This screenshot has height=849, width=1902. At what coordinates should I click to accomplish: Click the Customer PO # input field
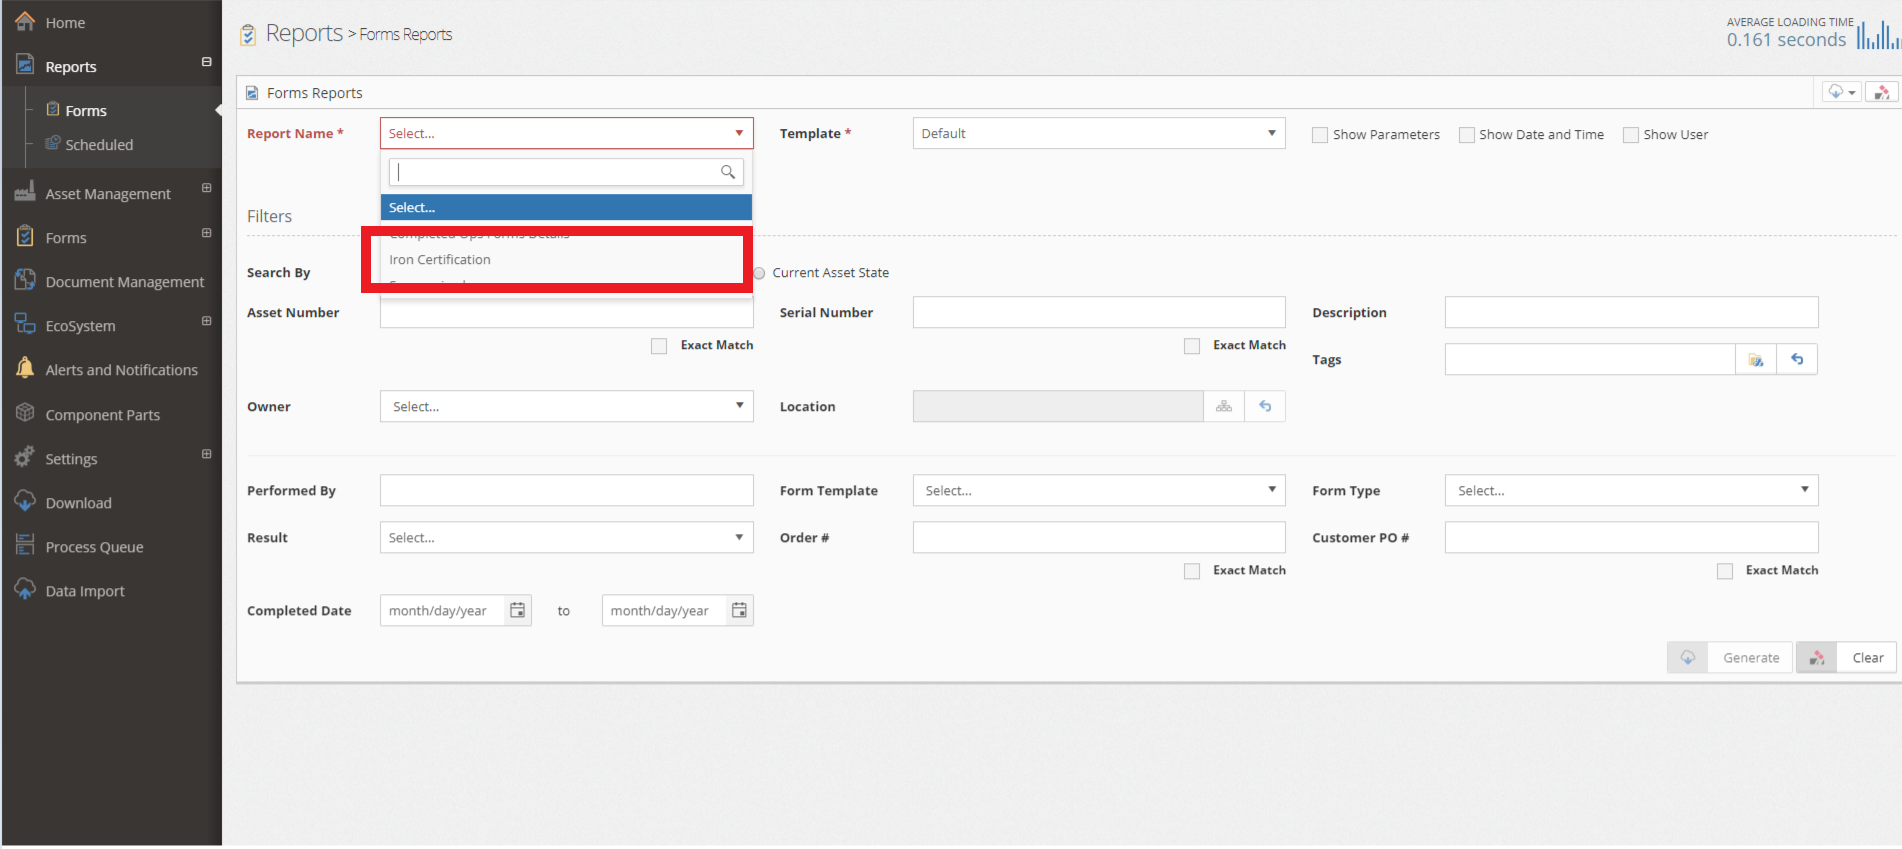[x=1631, y=537]
